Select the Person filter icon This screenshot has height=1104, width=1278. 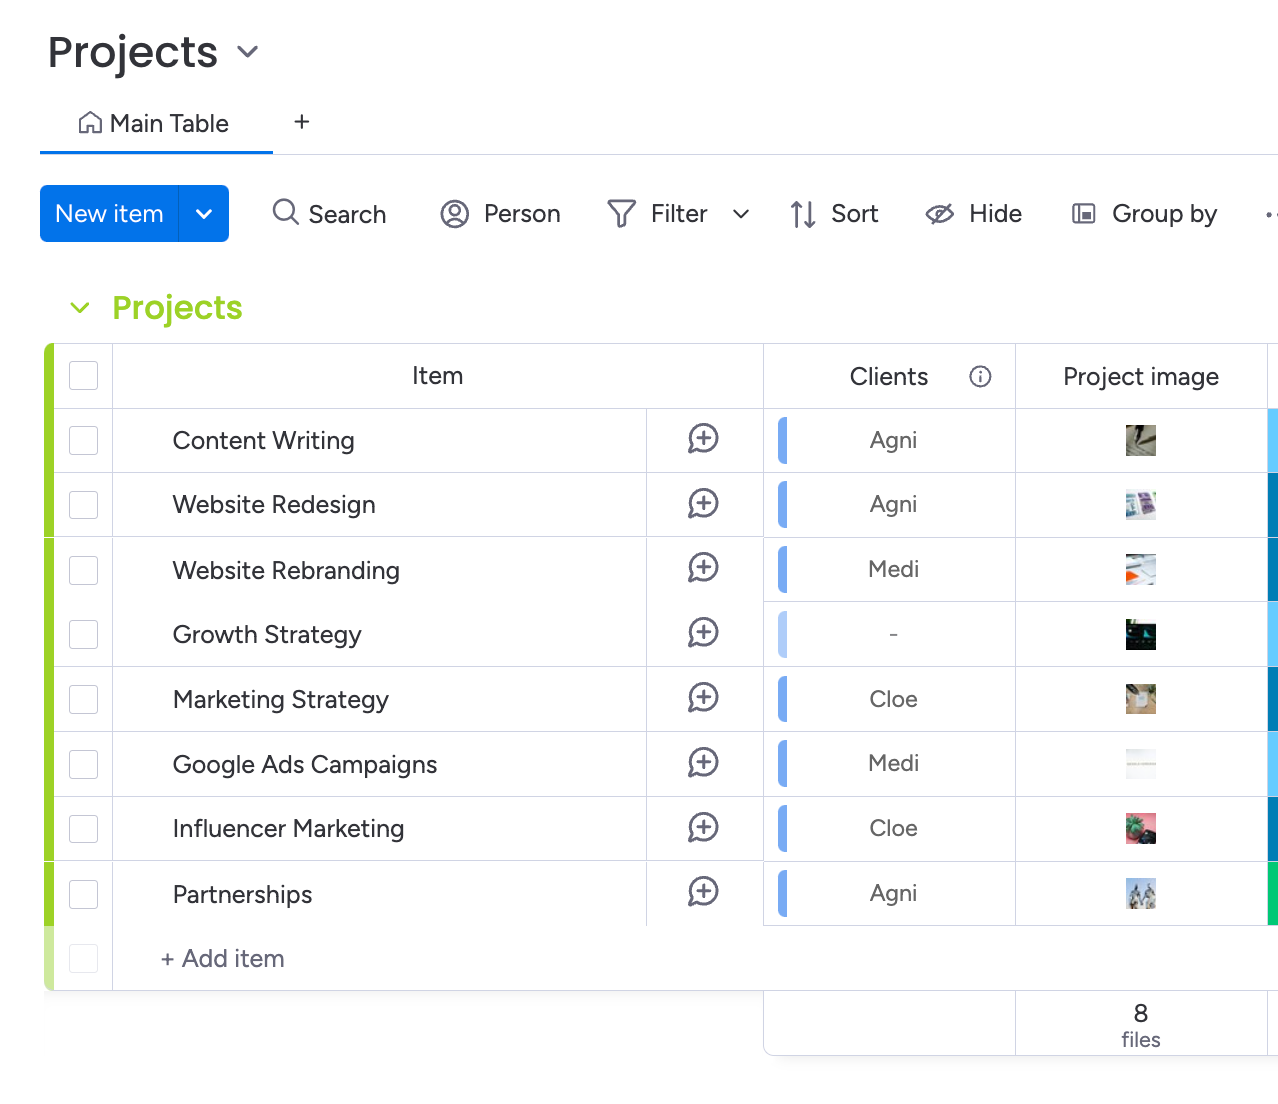tap(454, 213)
